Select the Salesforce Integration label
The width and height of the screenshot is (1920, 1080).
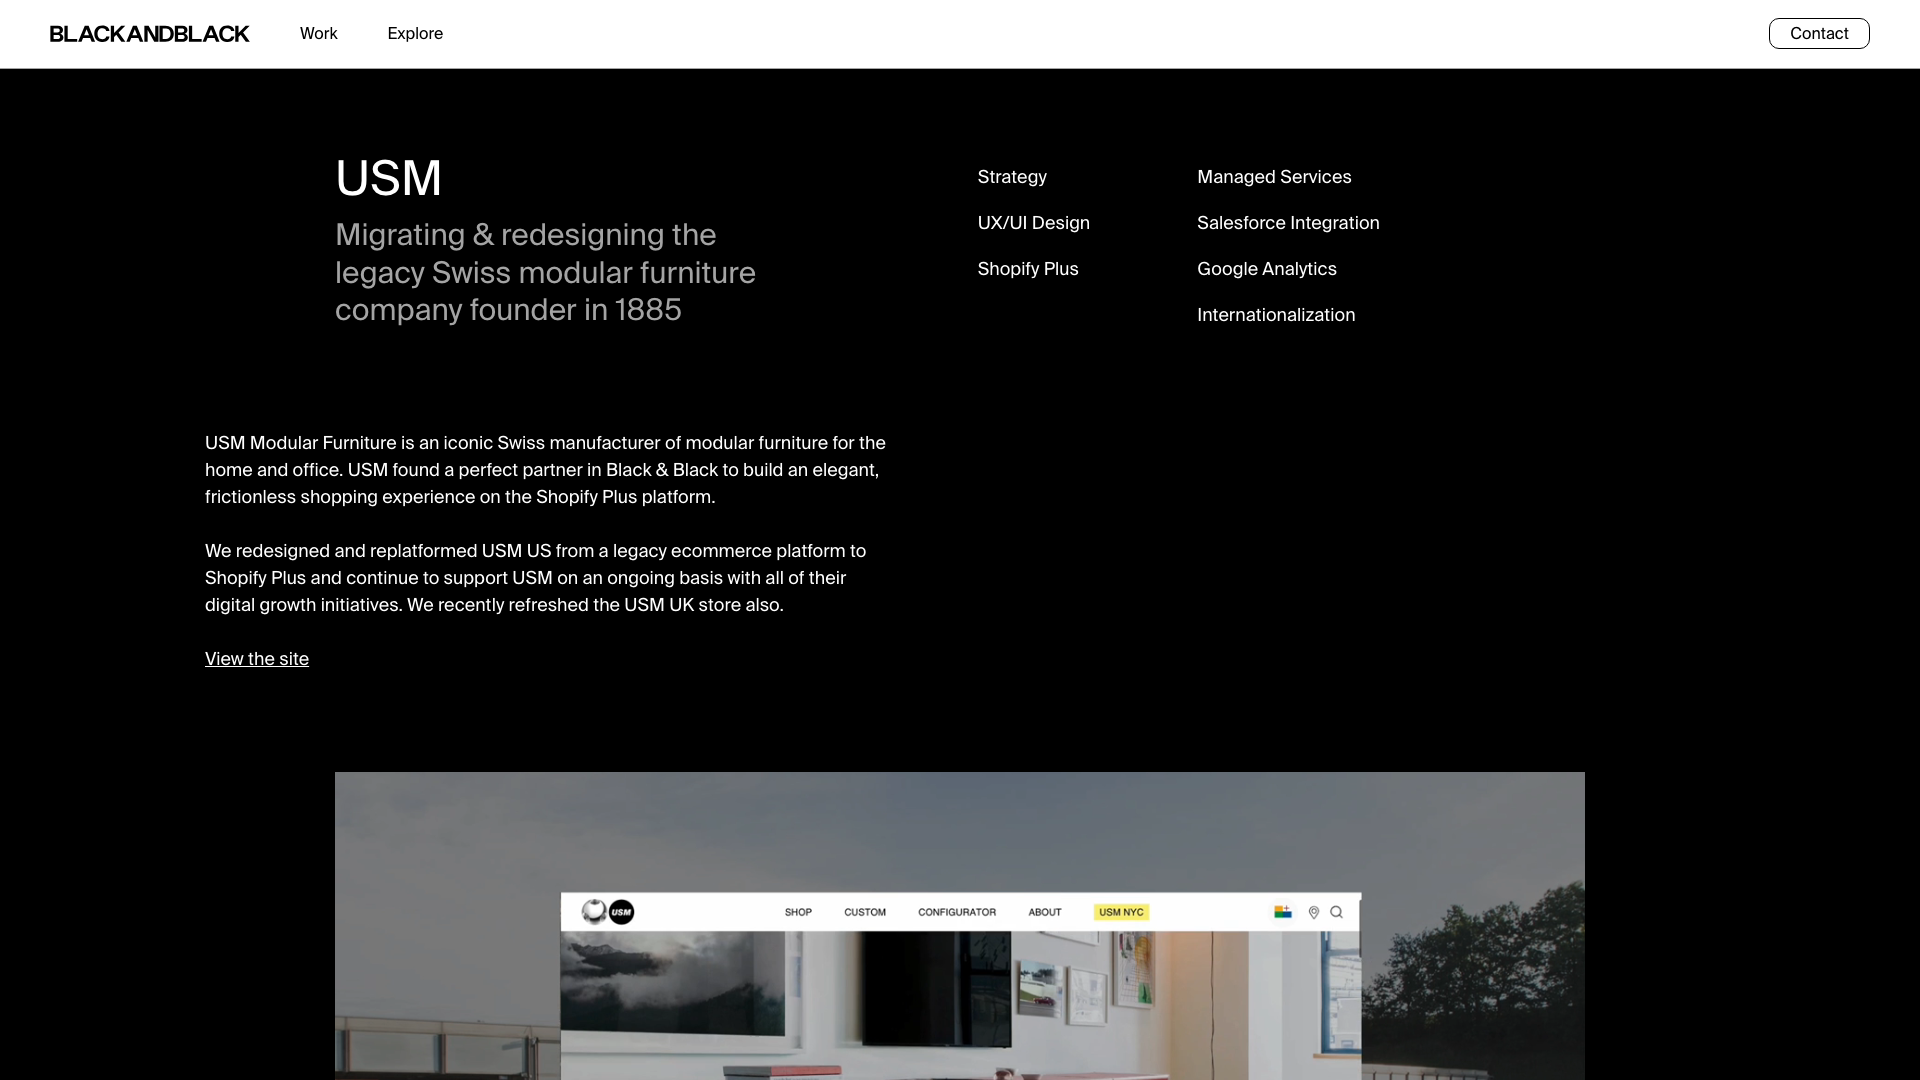tap(1288, 223)
